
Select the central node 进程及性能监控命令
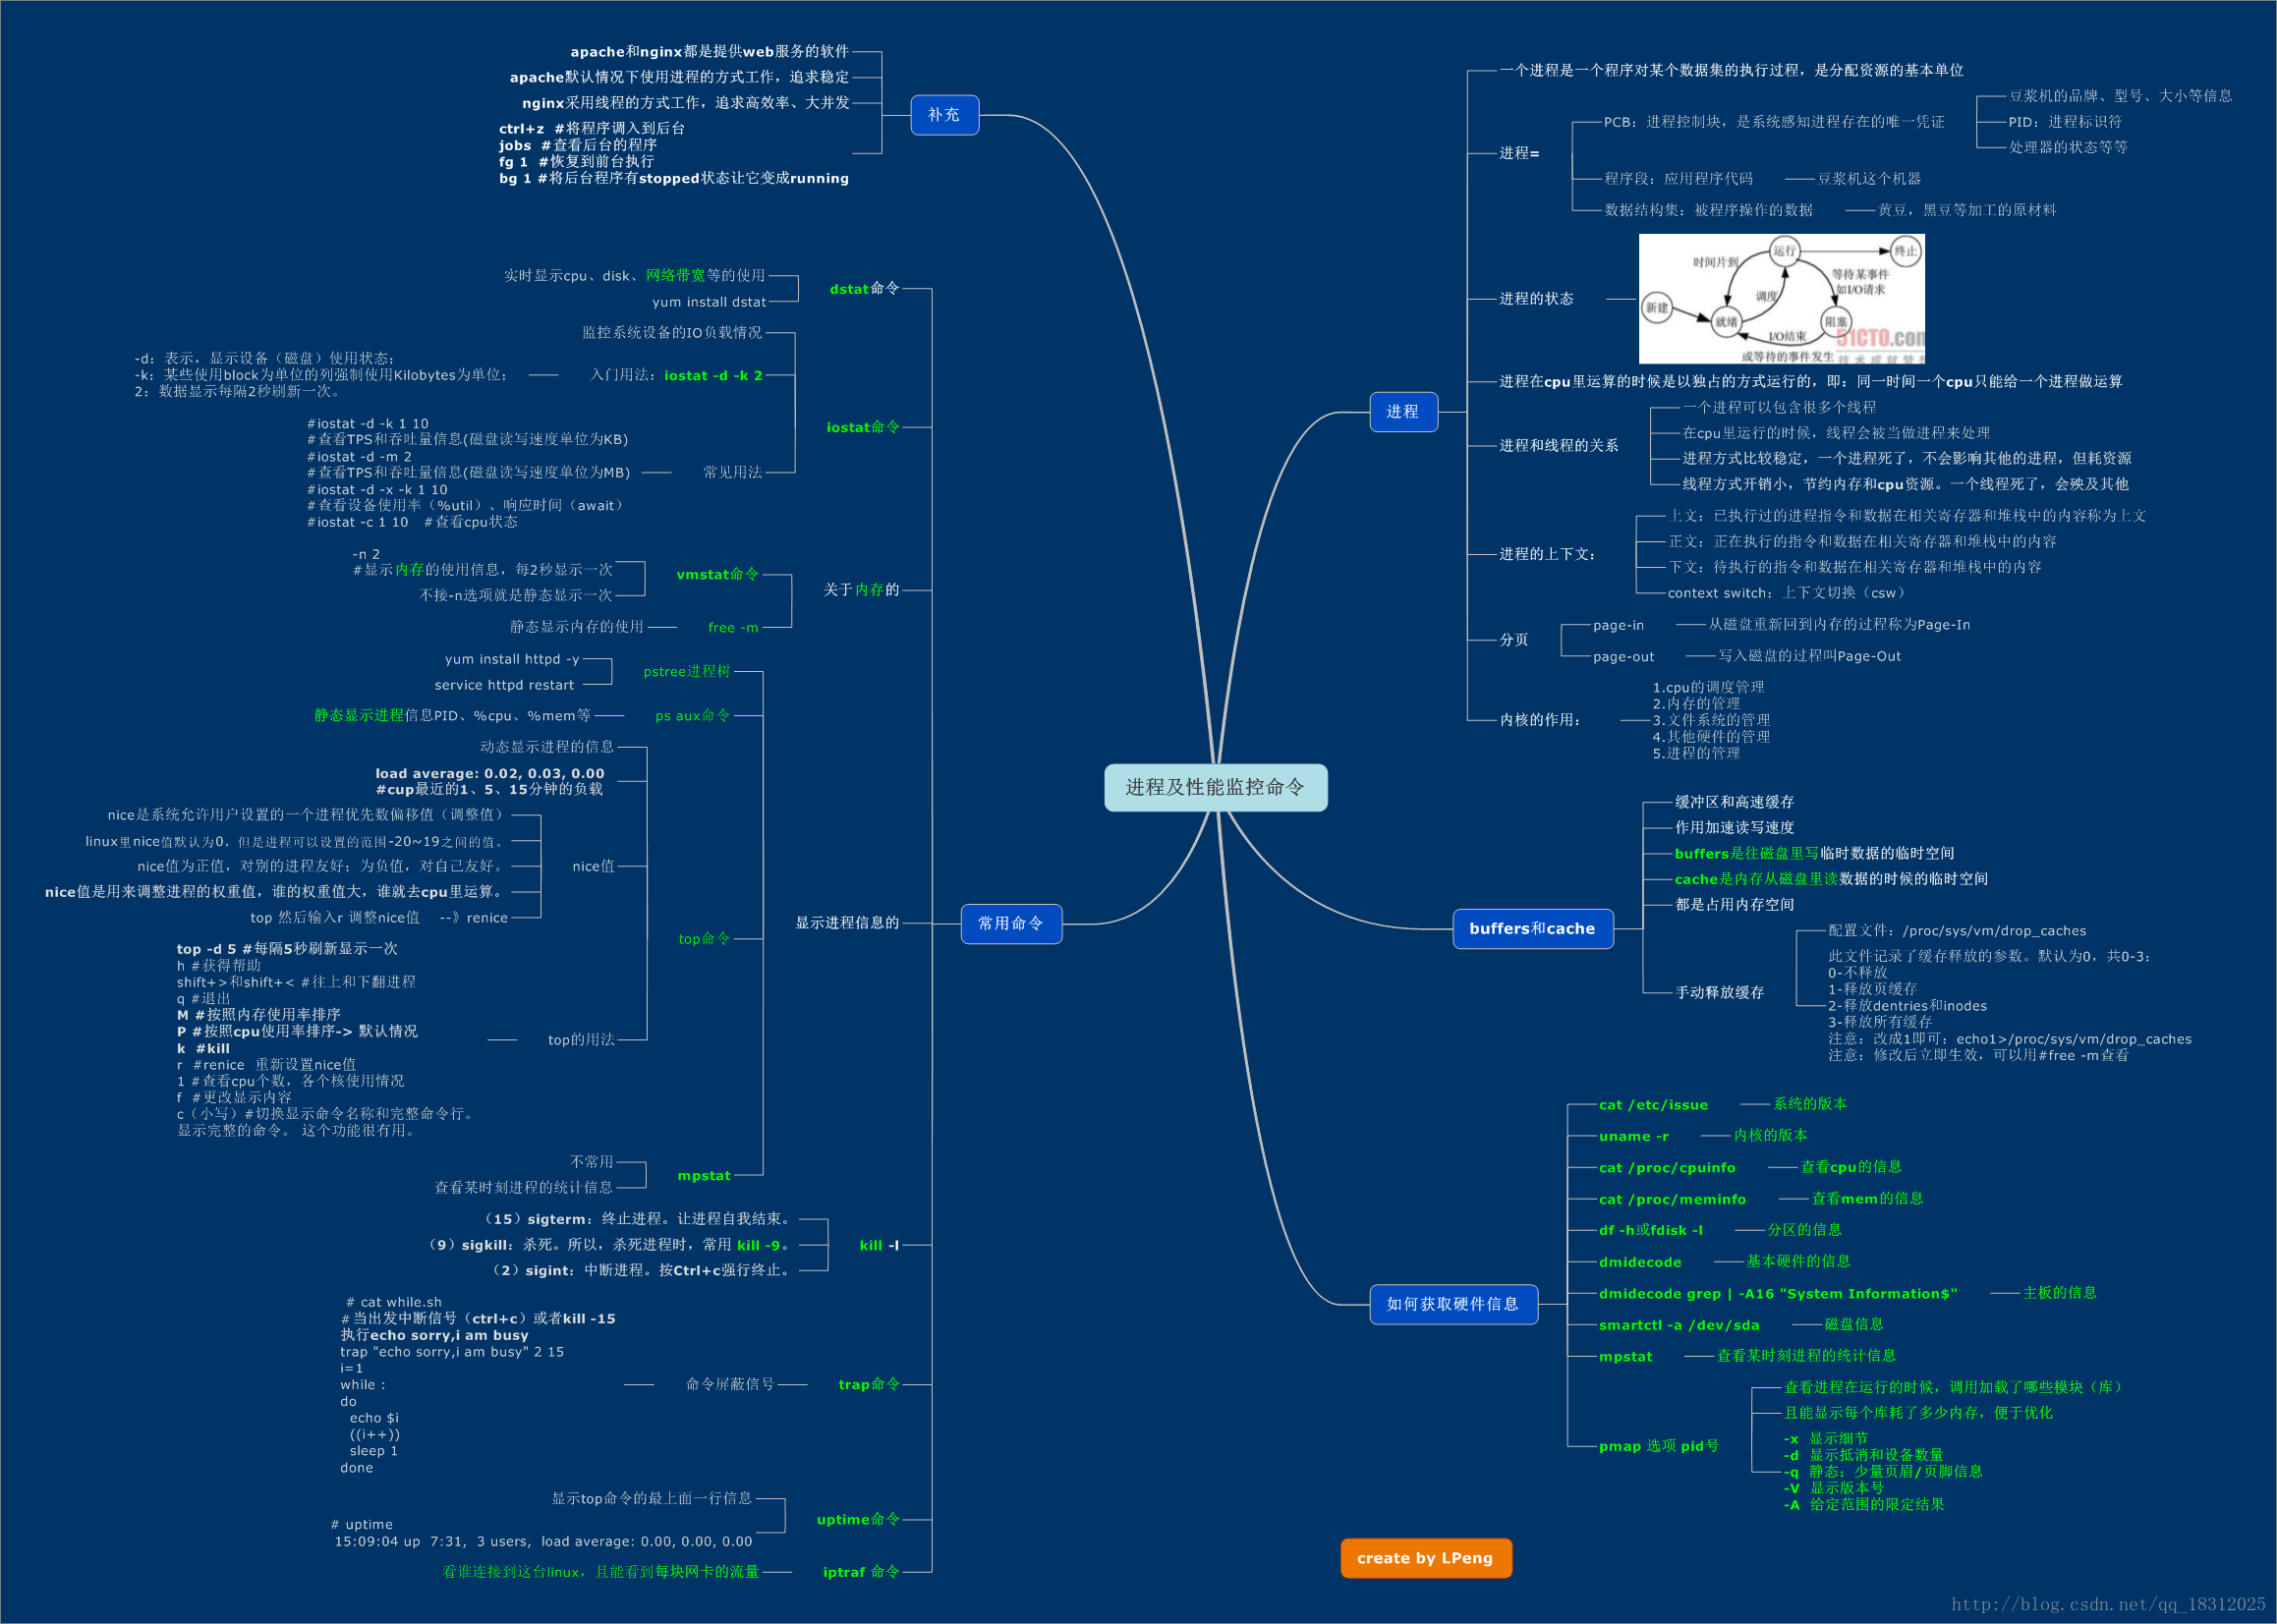(x=1215, y=787)
